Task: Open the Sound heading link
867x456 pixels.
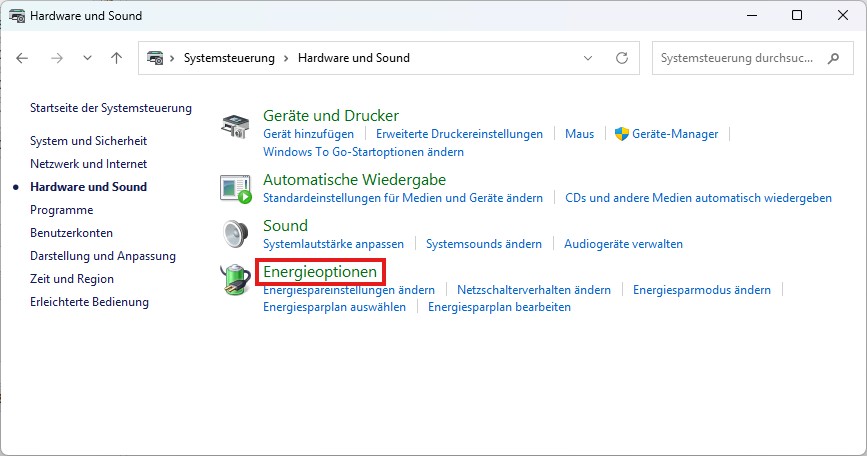Action: click(285, 226)
